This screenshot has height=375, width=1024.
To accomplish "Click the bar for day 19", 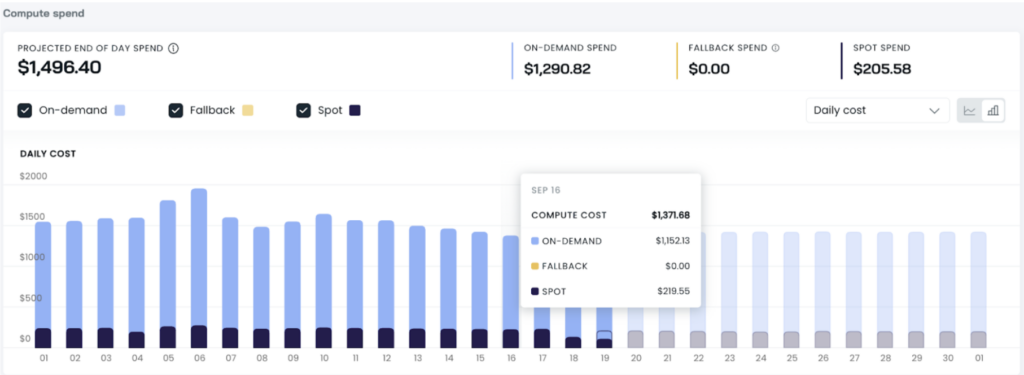I will point(605,328).
